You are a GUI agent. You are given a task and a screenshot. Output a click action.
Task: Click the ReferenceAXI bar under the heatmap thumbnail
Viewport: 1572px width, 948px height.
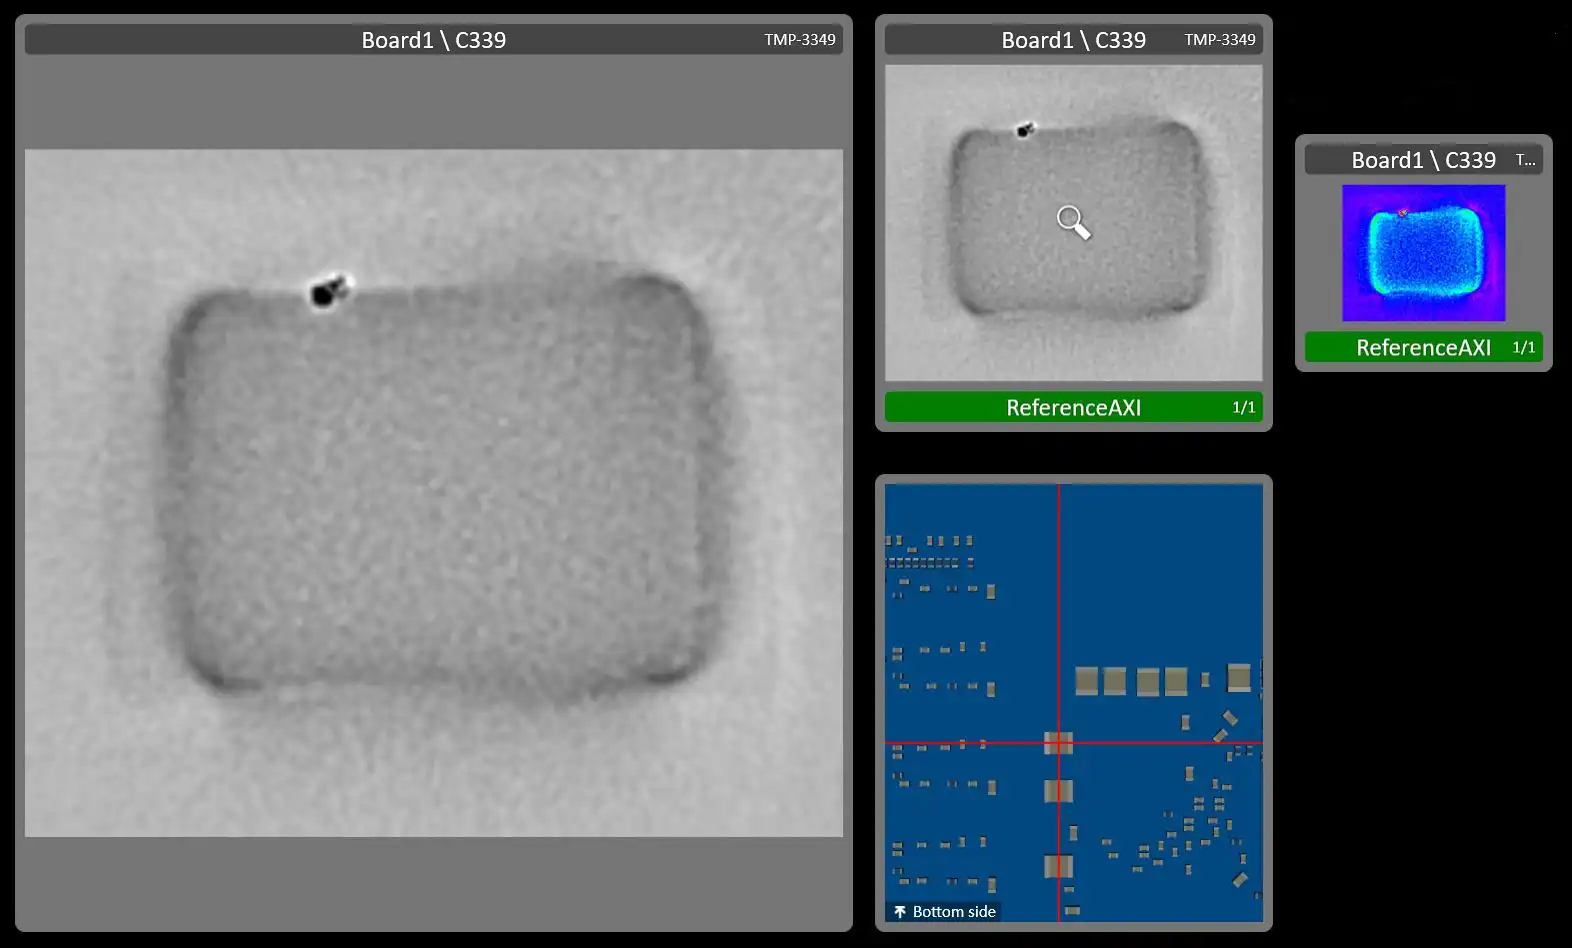click(1424, 347)
